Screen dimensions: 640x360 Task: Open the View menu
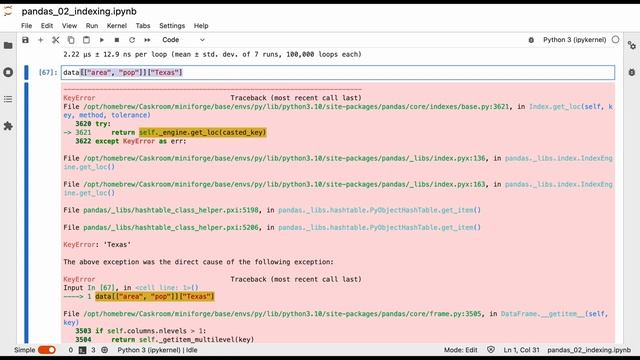(x=69, y=26)
